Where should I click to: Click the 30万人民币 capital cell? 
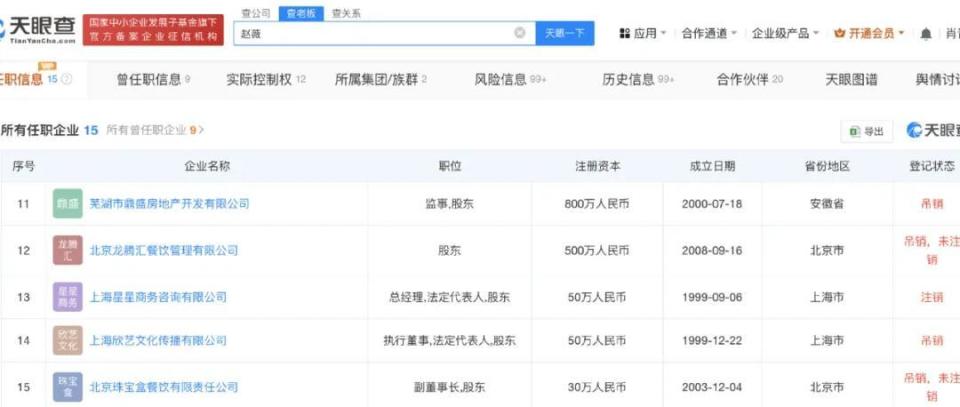(597, 387)
